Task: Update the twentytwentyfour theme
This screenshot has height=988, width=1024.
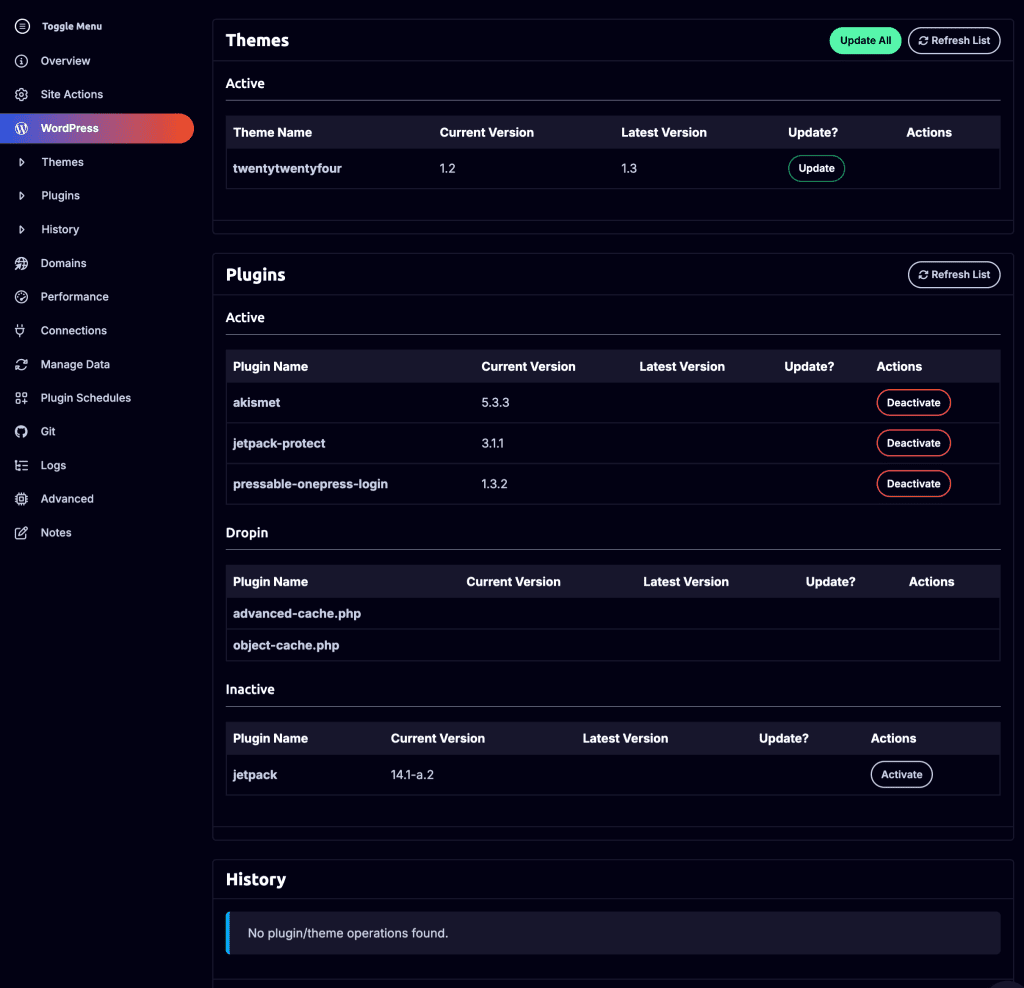Action: click(x=816, y=168)
